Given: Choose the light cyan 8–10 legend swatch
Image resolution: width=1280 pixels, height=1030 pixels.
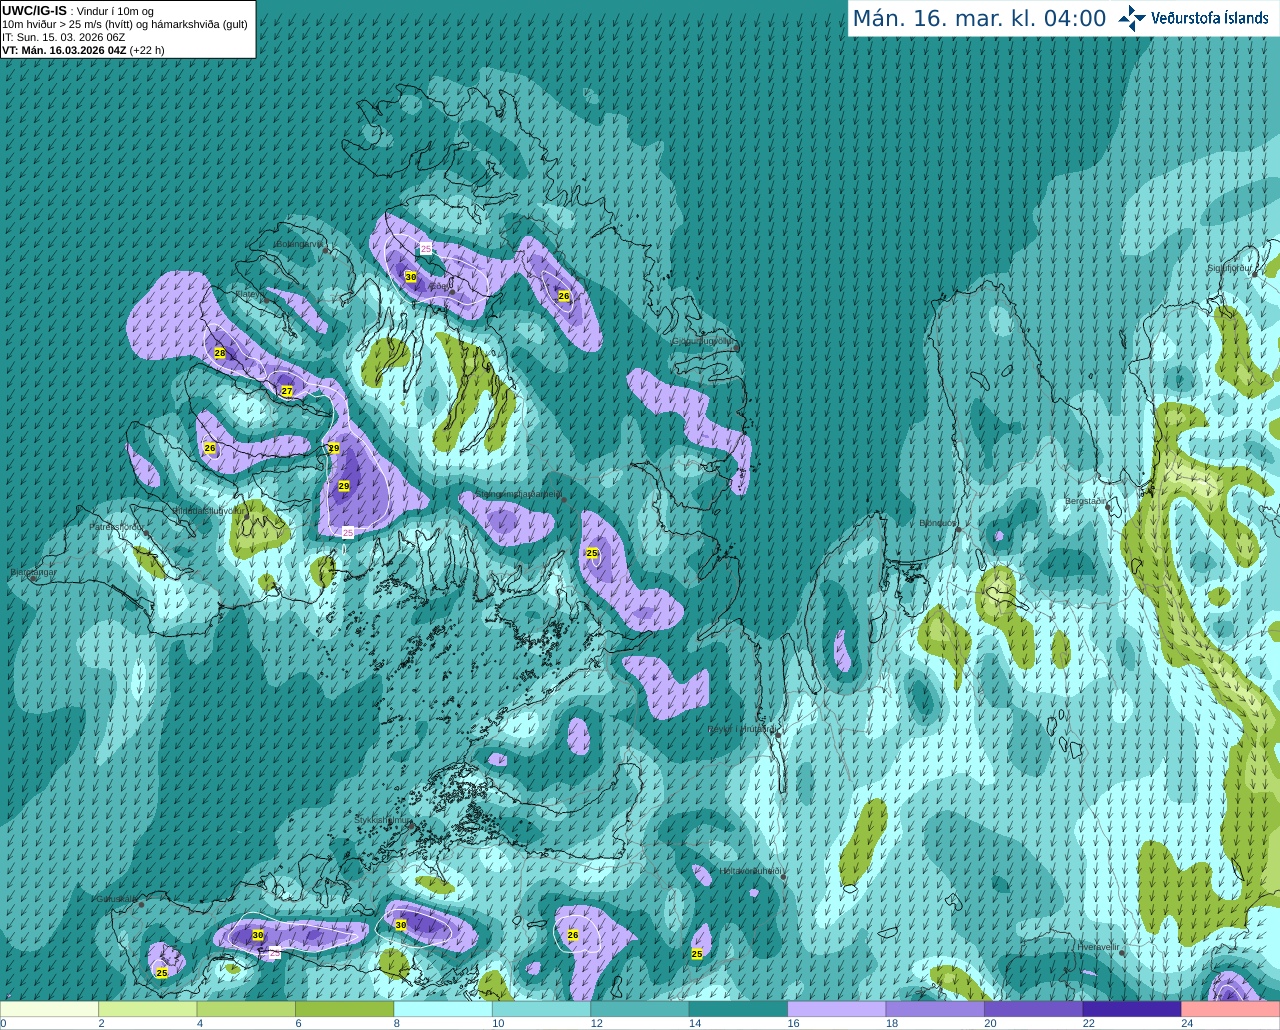Looking at the screenshot, I should [443, 1009].
